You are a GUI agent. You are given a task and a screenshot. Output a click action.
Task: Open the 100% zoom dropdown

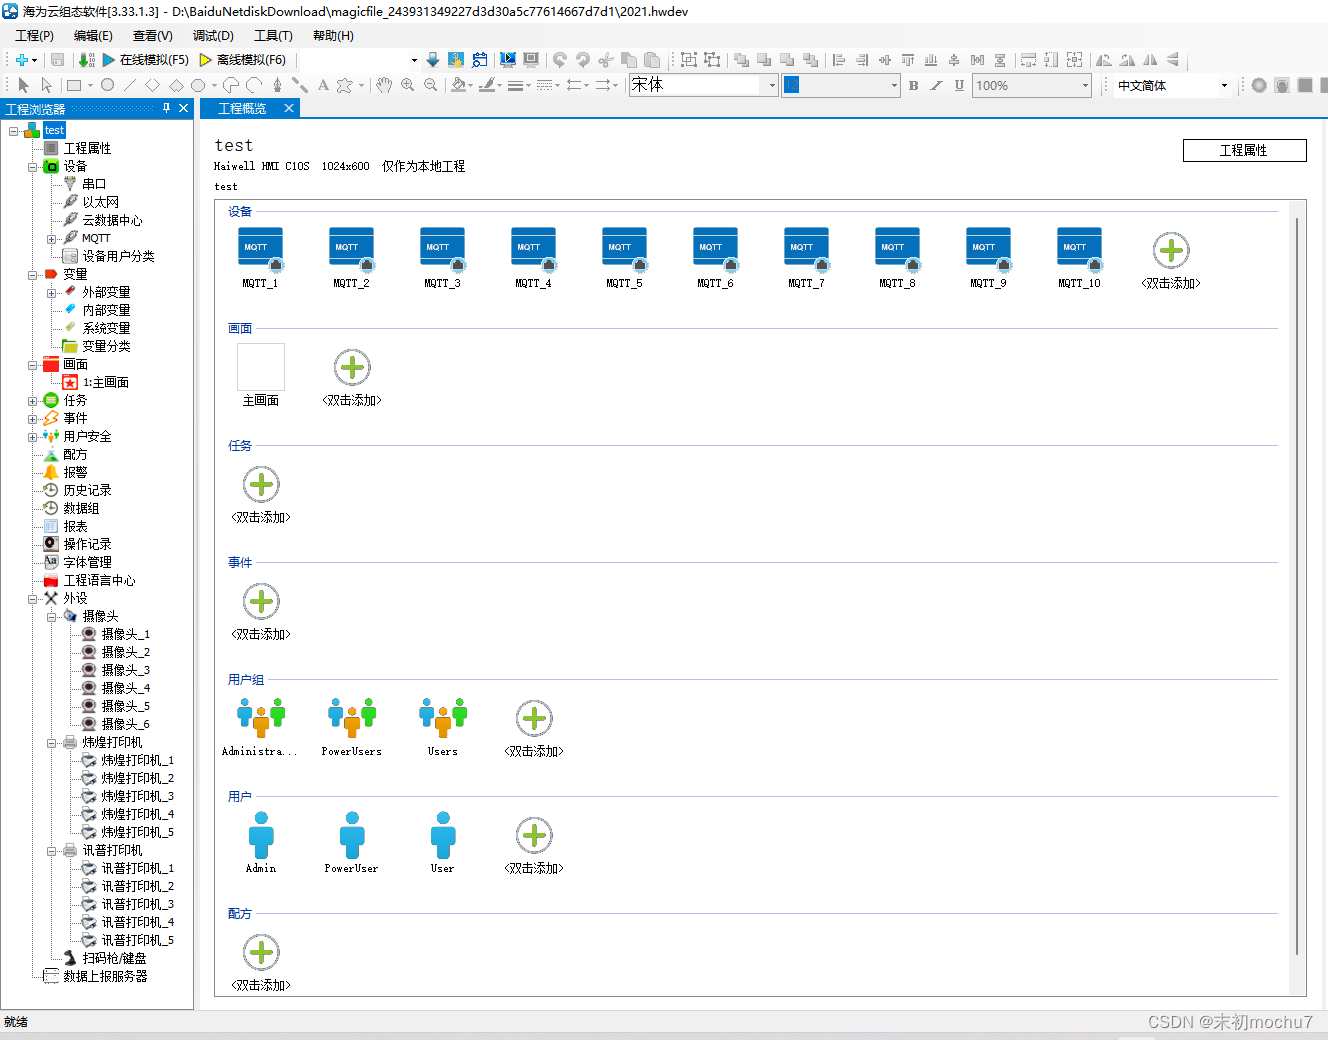tap(1085, 85)
